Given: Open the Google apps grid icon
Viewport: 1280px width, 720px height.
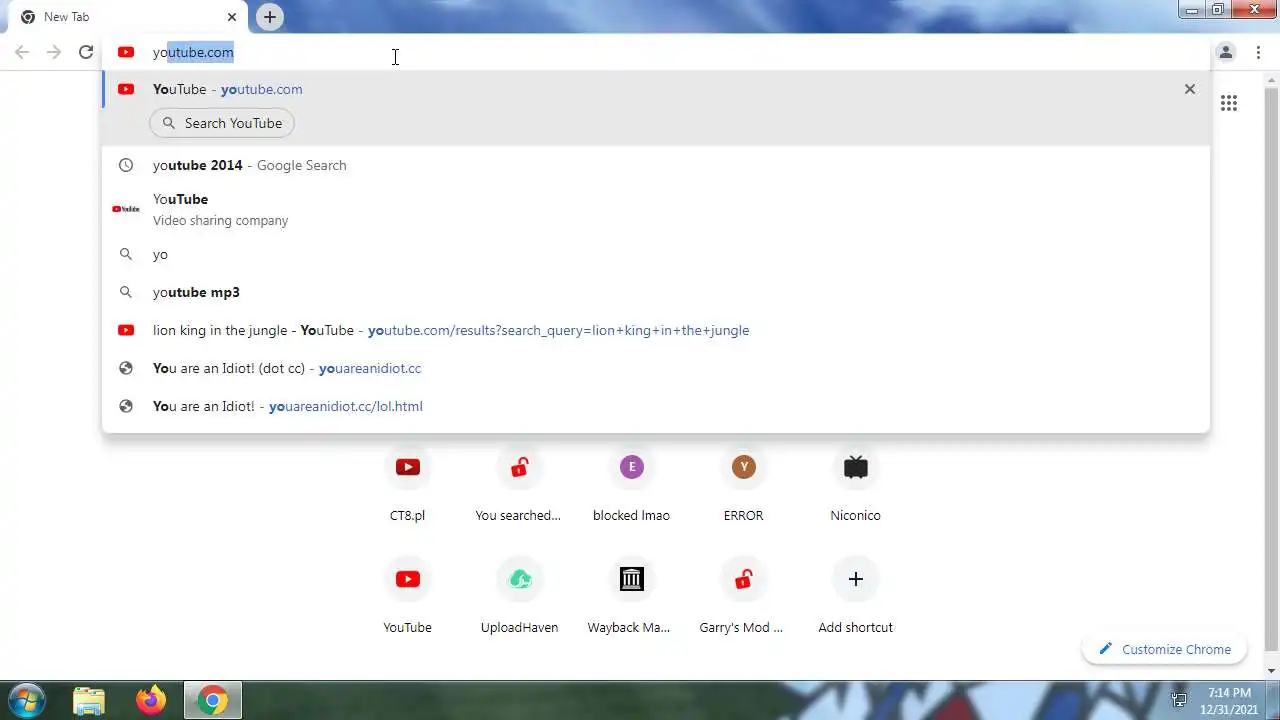Looking at the screenshot, I should (1229, 103).
